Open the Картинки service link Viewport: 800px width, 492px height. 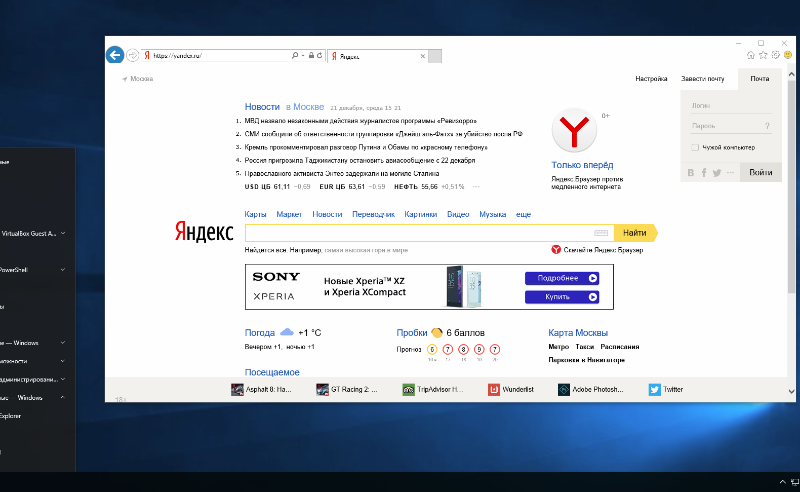[x=420, y=214]
